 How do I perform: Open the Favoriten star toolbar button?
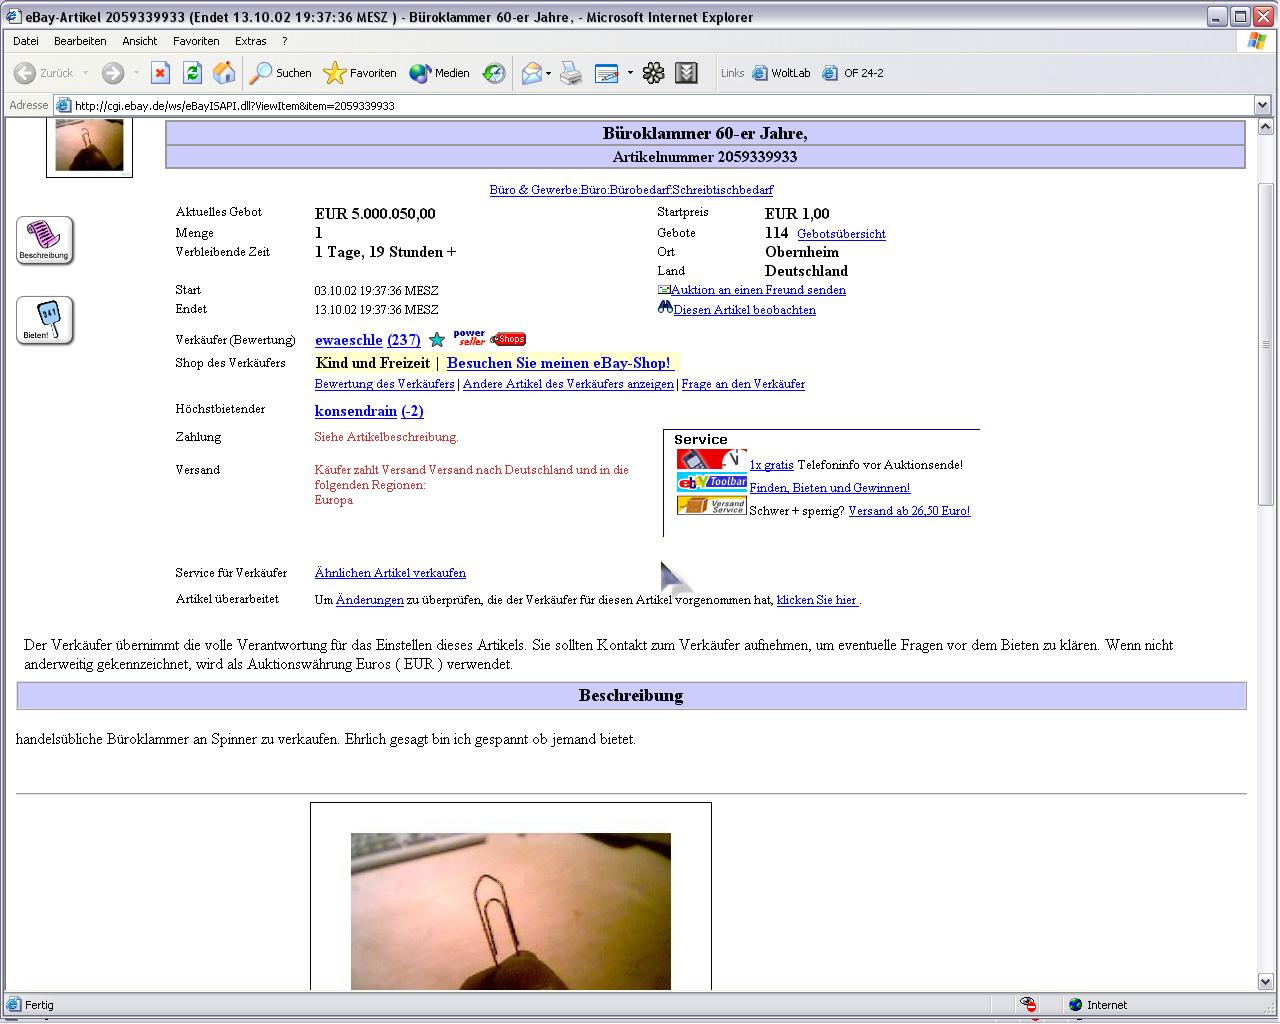pyautogui.click(x=360, y=73)
